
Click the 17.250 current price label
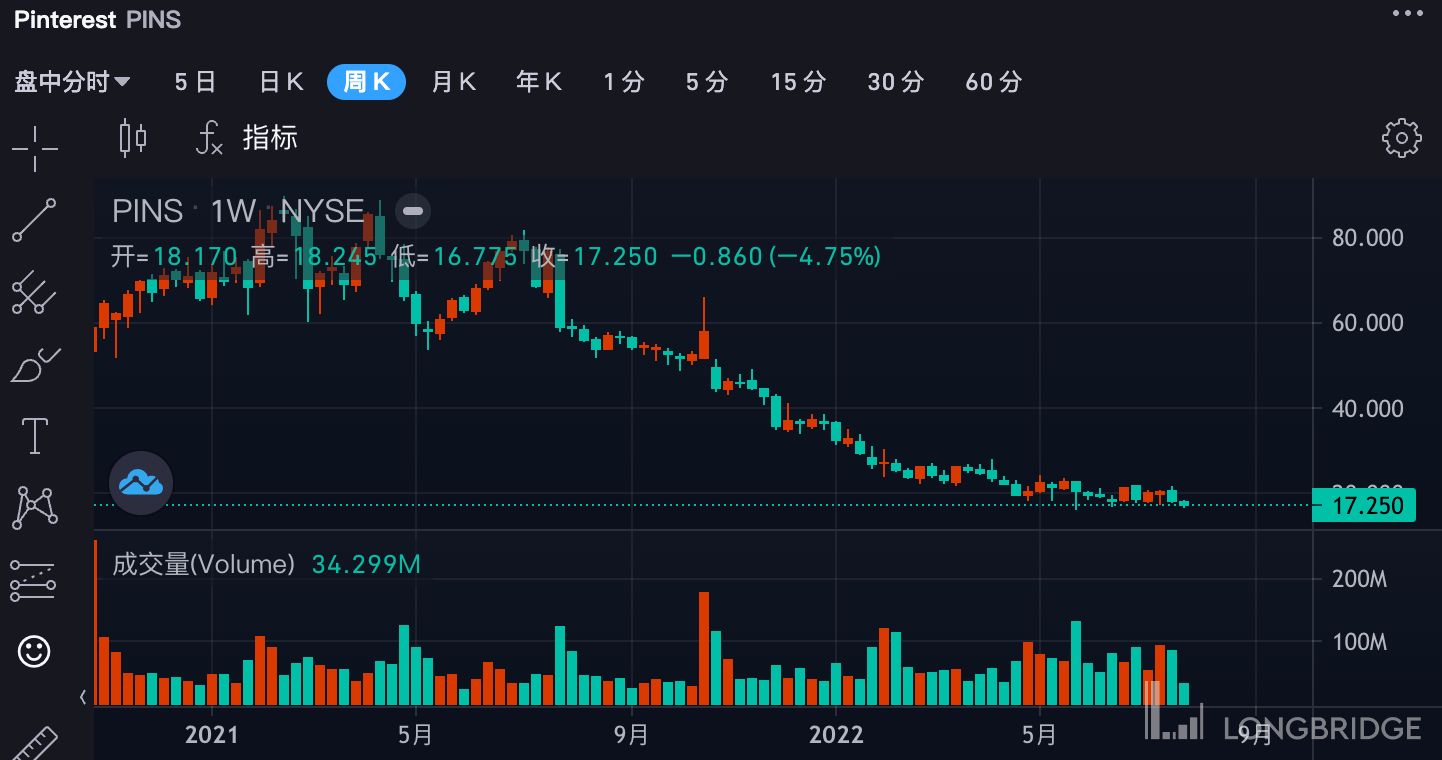(x=1366, y=506)
